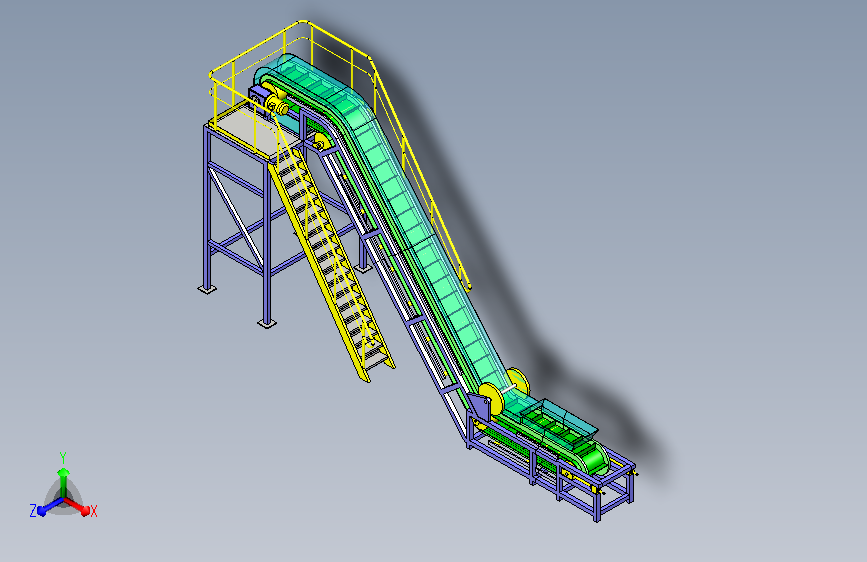
Task: Pick the yellow wheel at the lower bend
Action: [x=491, y=399]
